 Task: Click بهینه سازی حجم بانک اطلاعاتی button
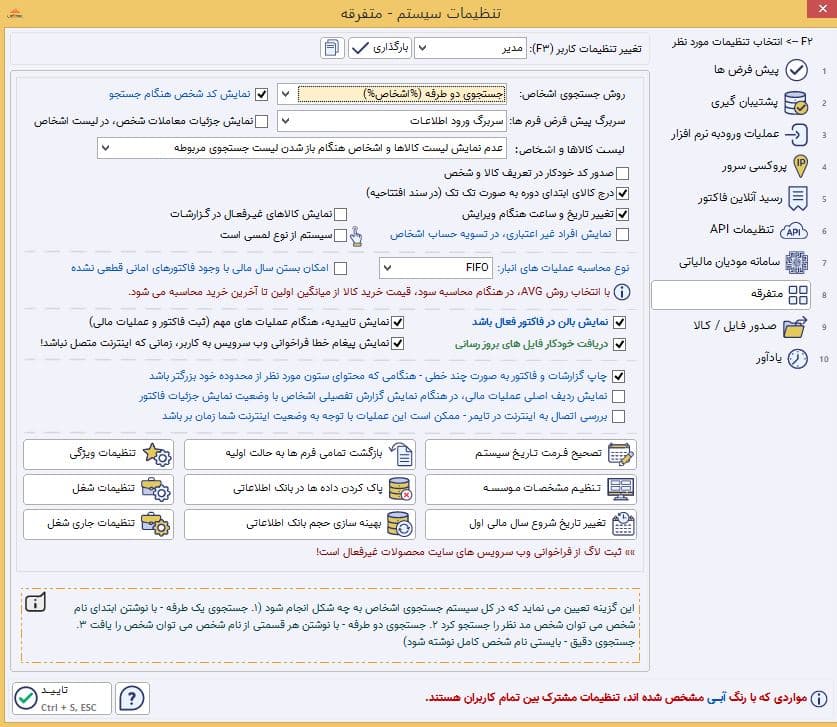300,524
